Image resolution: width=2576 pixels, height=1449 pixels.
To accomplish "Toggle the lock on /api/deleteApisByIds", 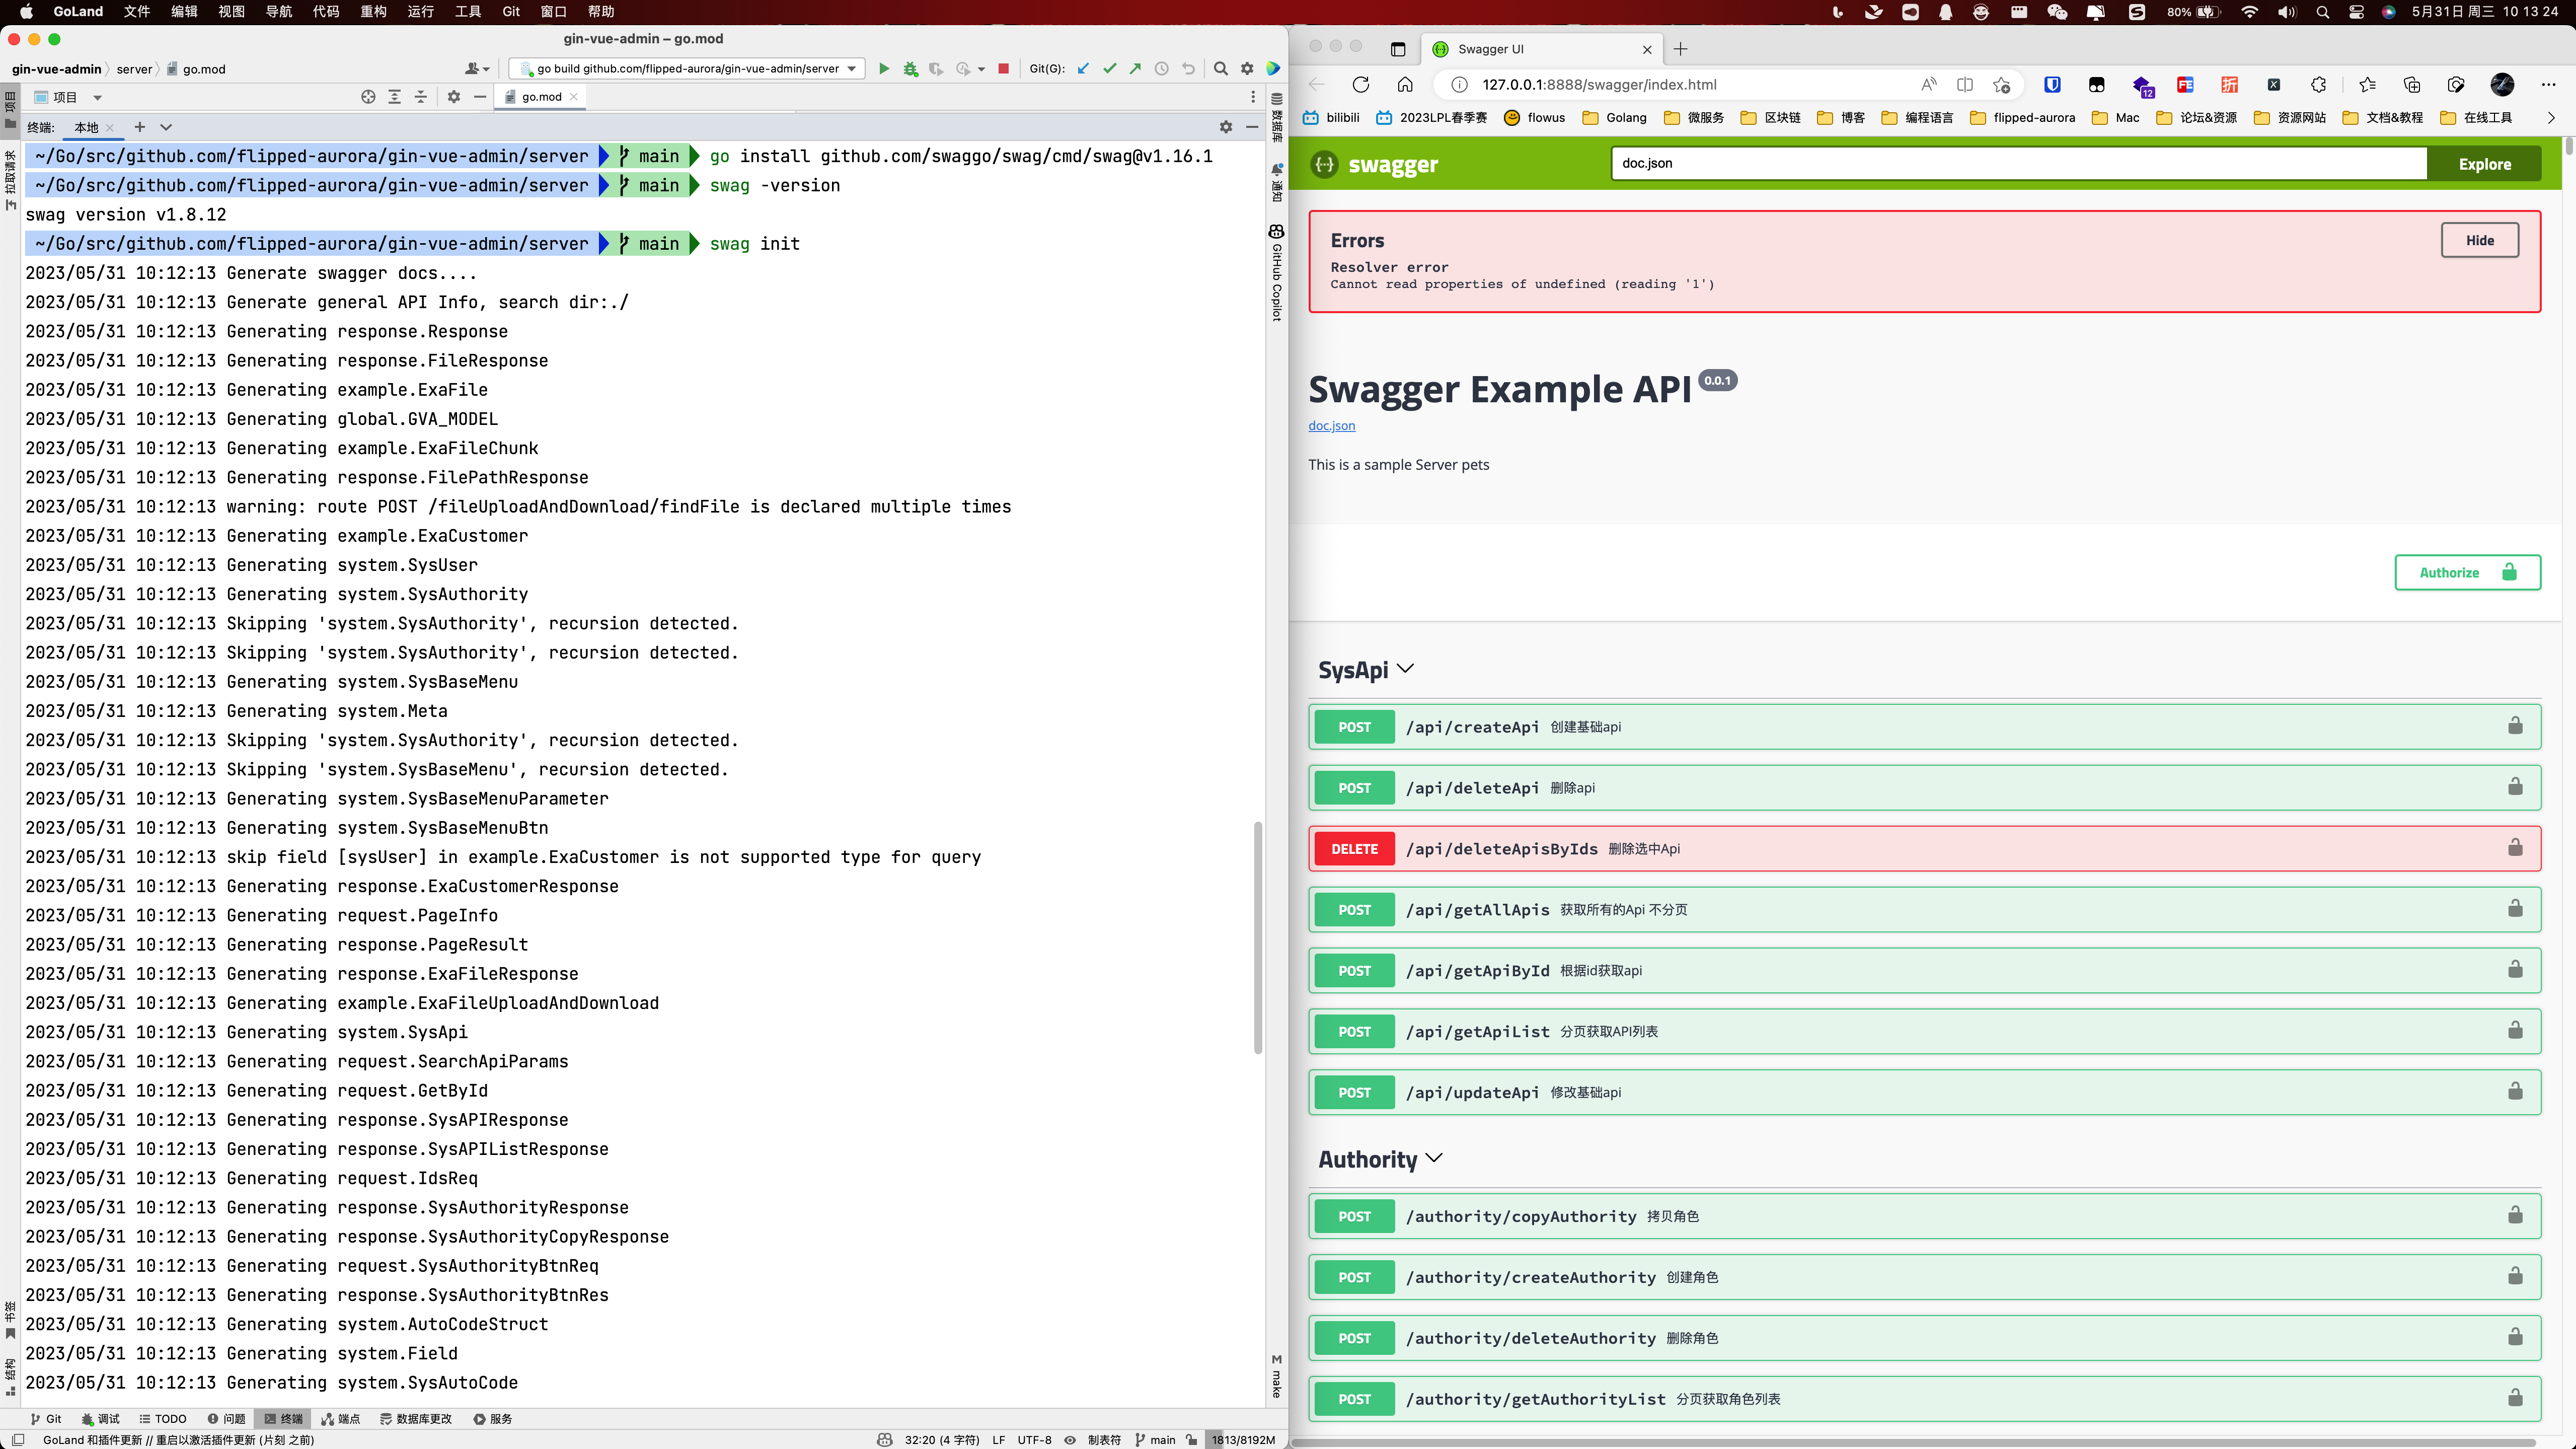I will pyautogui.click(x=2515, y=848).
